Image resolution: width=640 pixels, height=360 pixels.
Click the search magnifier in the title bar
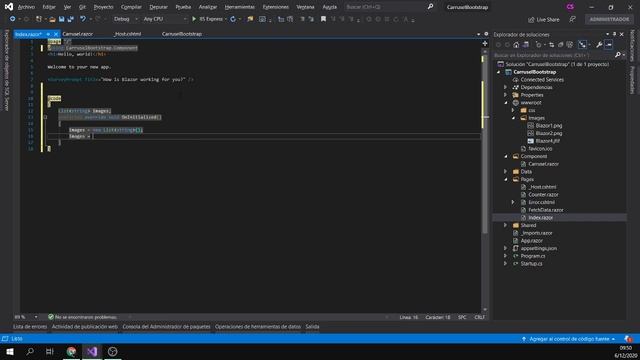coord(430,7)
